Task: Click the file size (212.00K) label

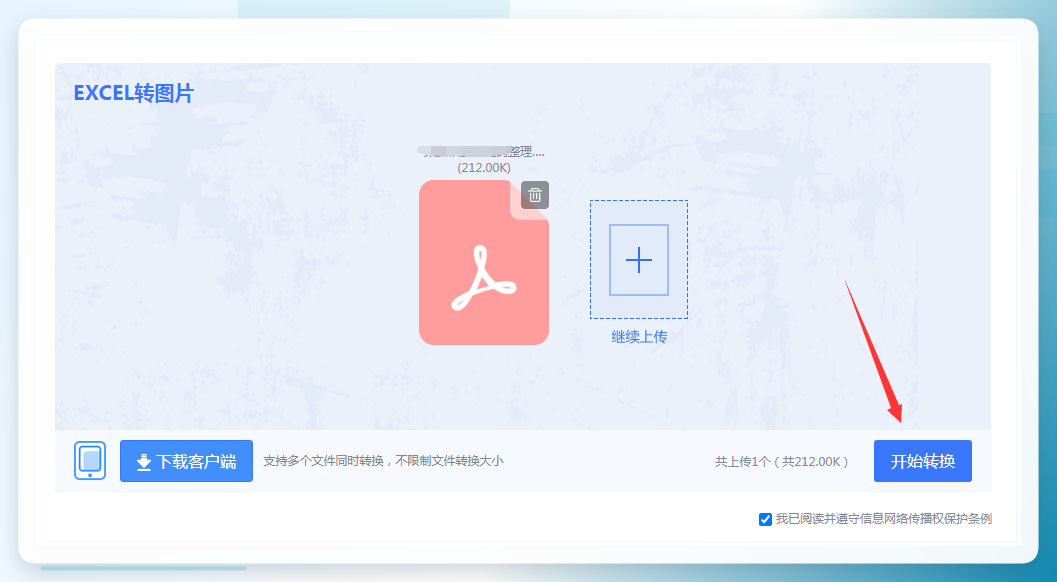Action: [x=484, y=167]
